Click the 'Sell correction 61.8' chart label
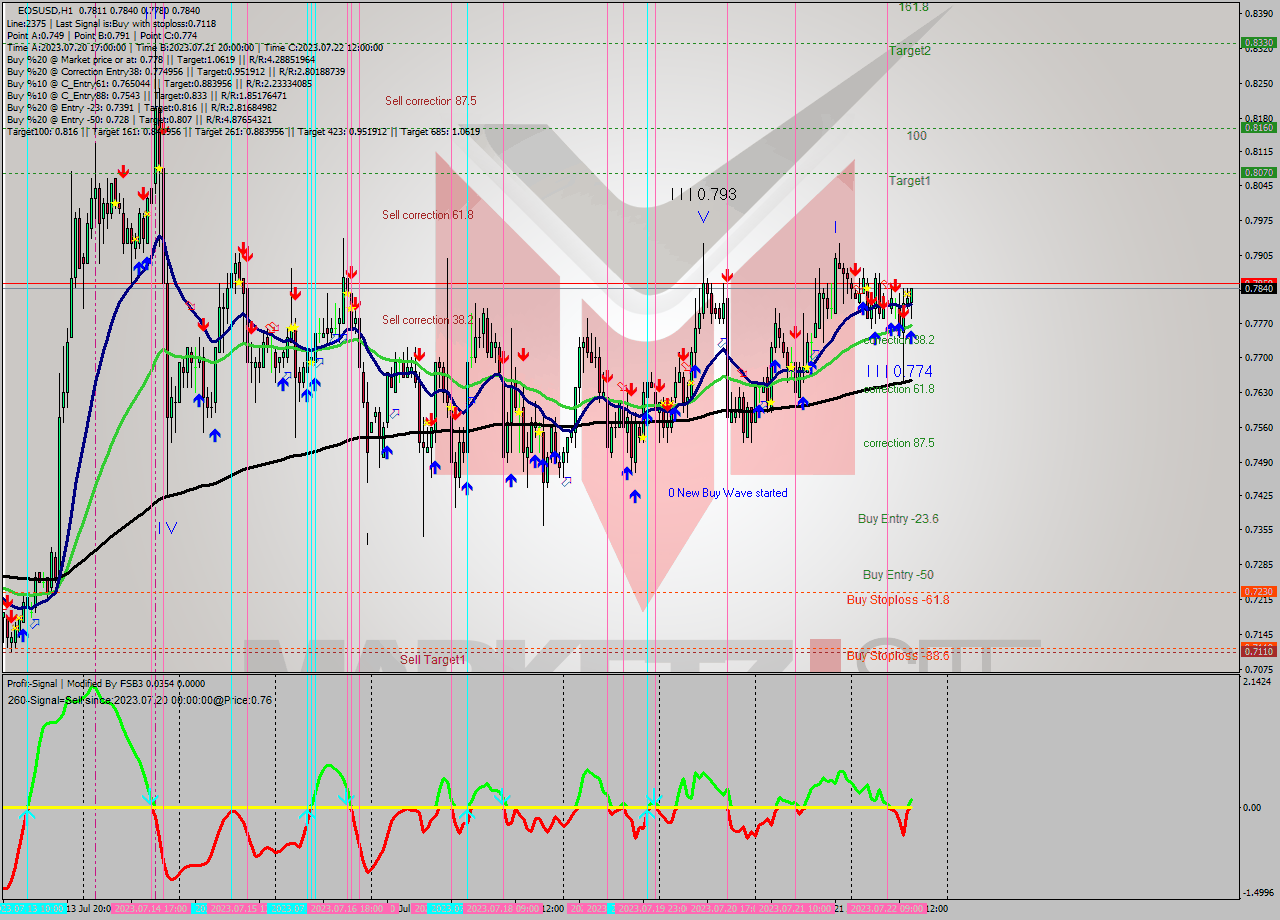This screenshot has height=920, width=1280. pos(428,215)
